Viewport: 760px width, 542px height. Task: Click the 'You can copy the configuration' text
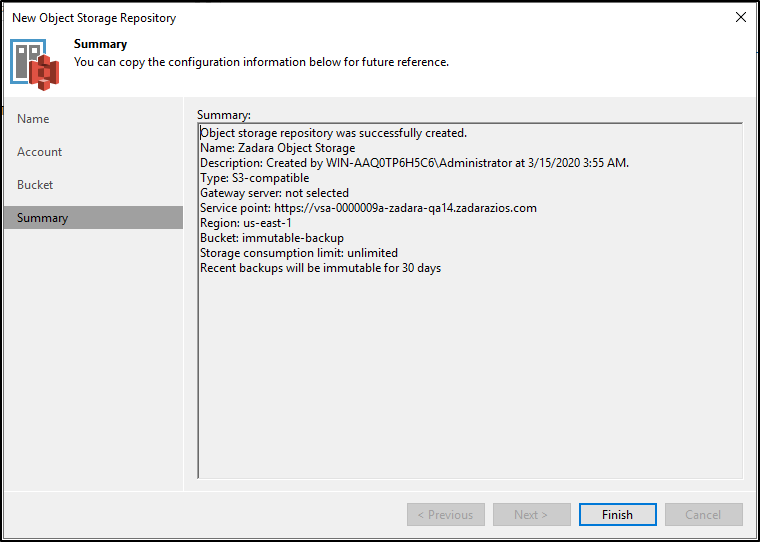[x=261, y=62]
